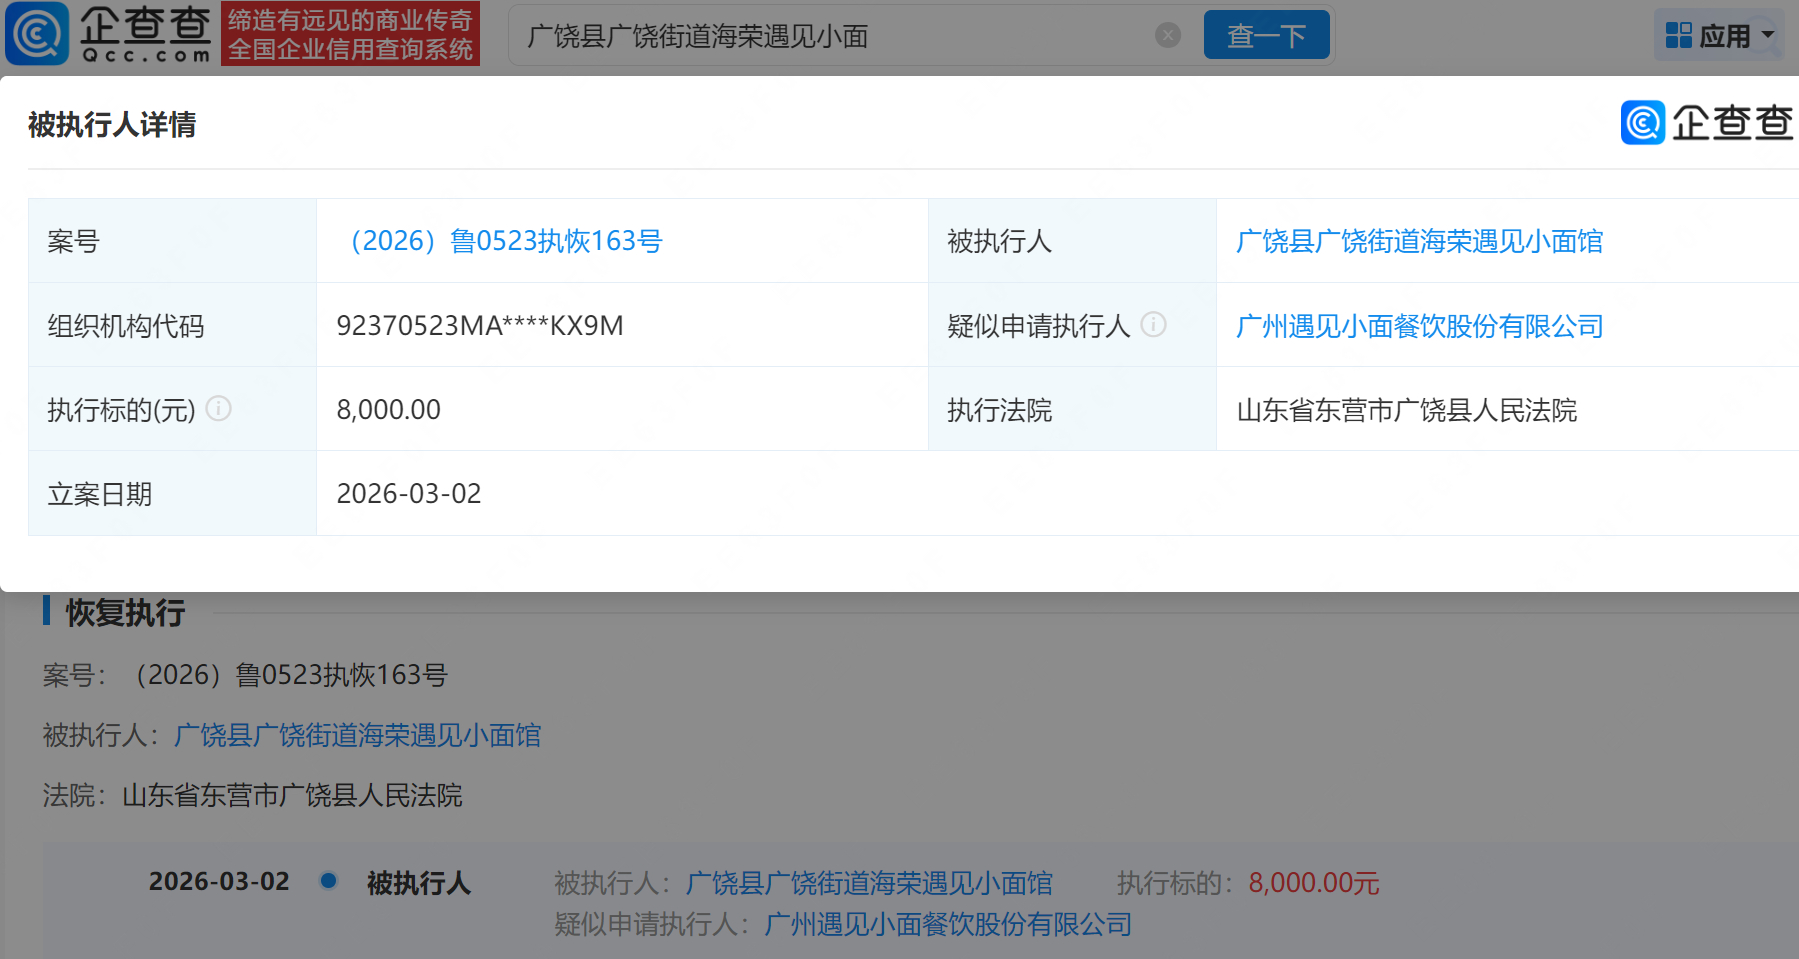The image size is (1799, 959).
Task: Expand the 应用 dropdown arrow
Action: [x=1768, y=35]
